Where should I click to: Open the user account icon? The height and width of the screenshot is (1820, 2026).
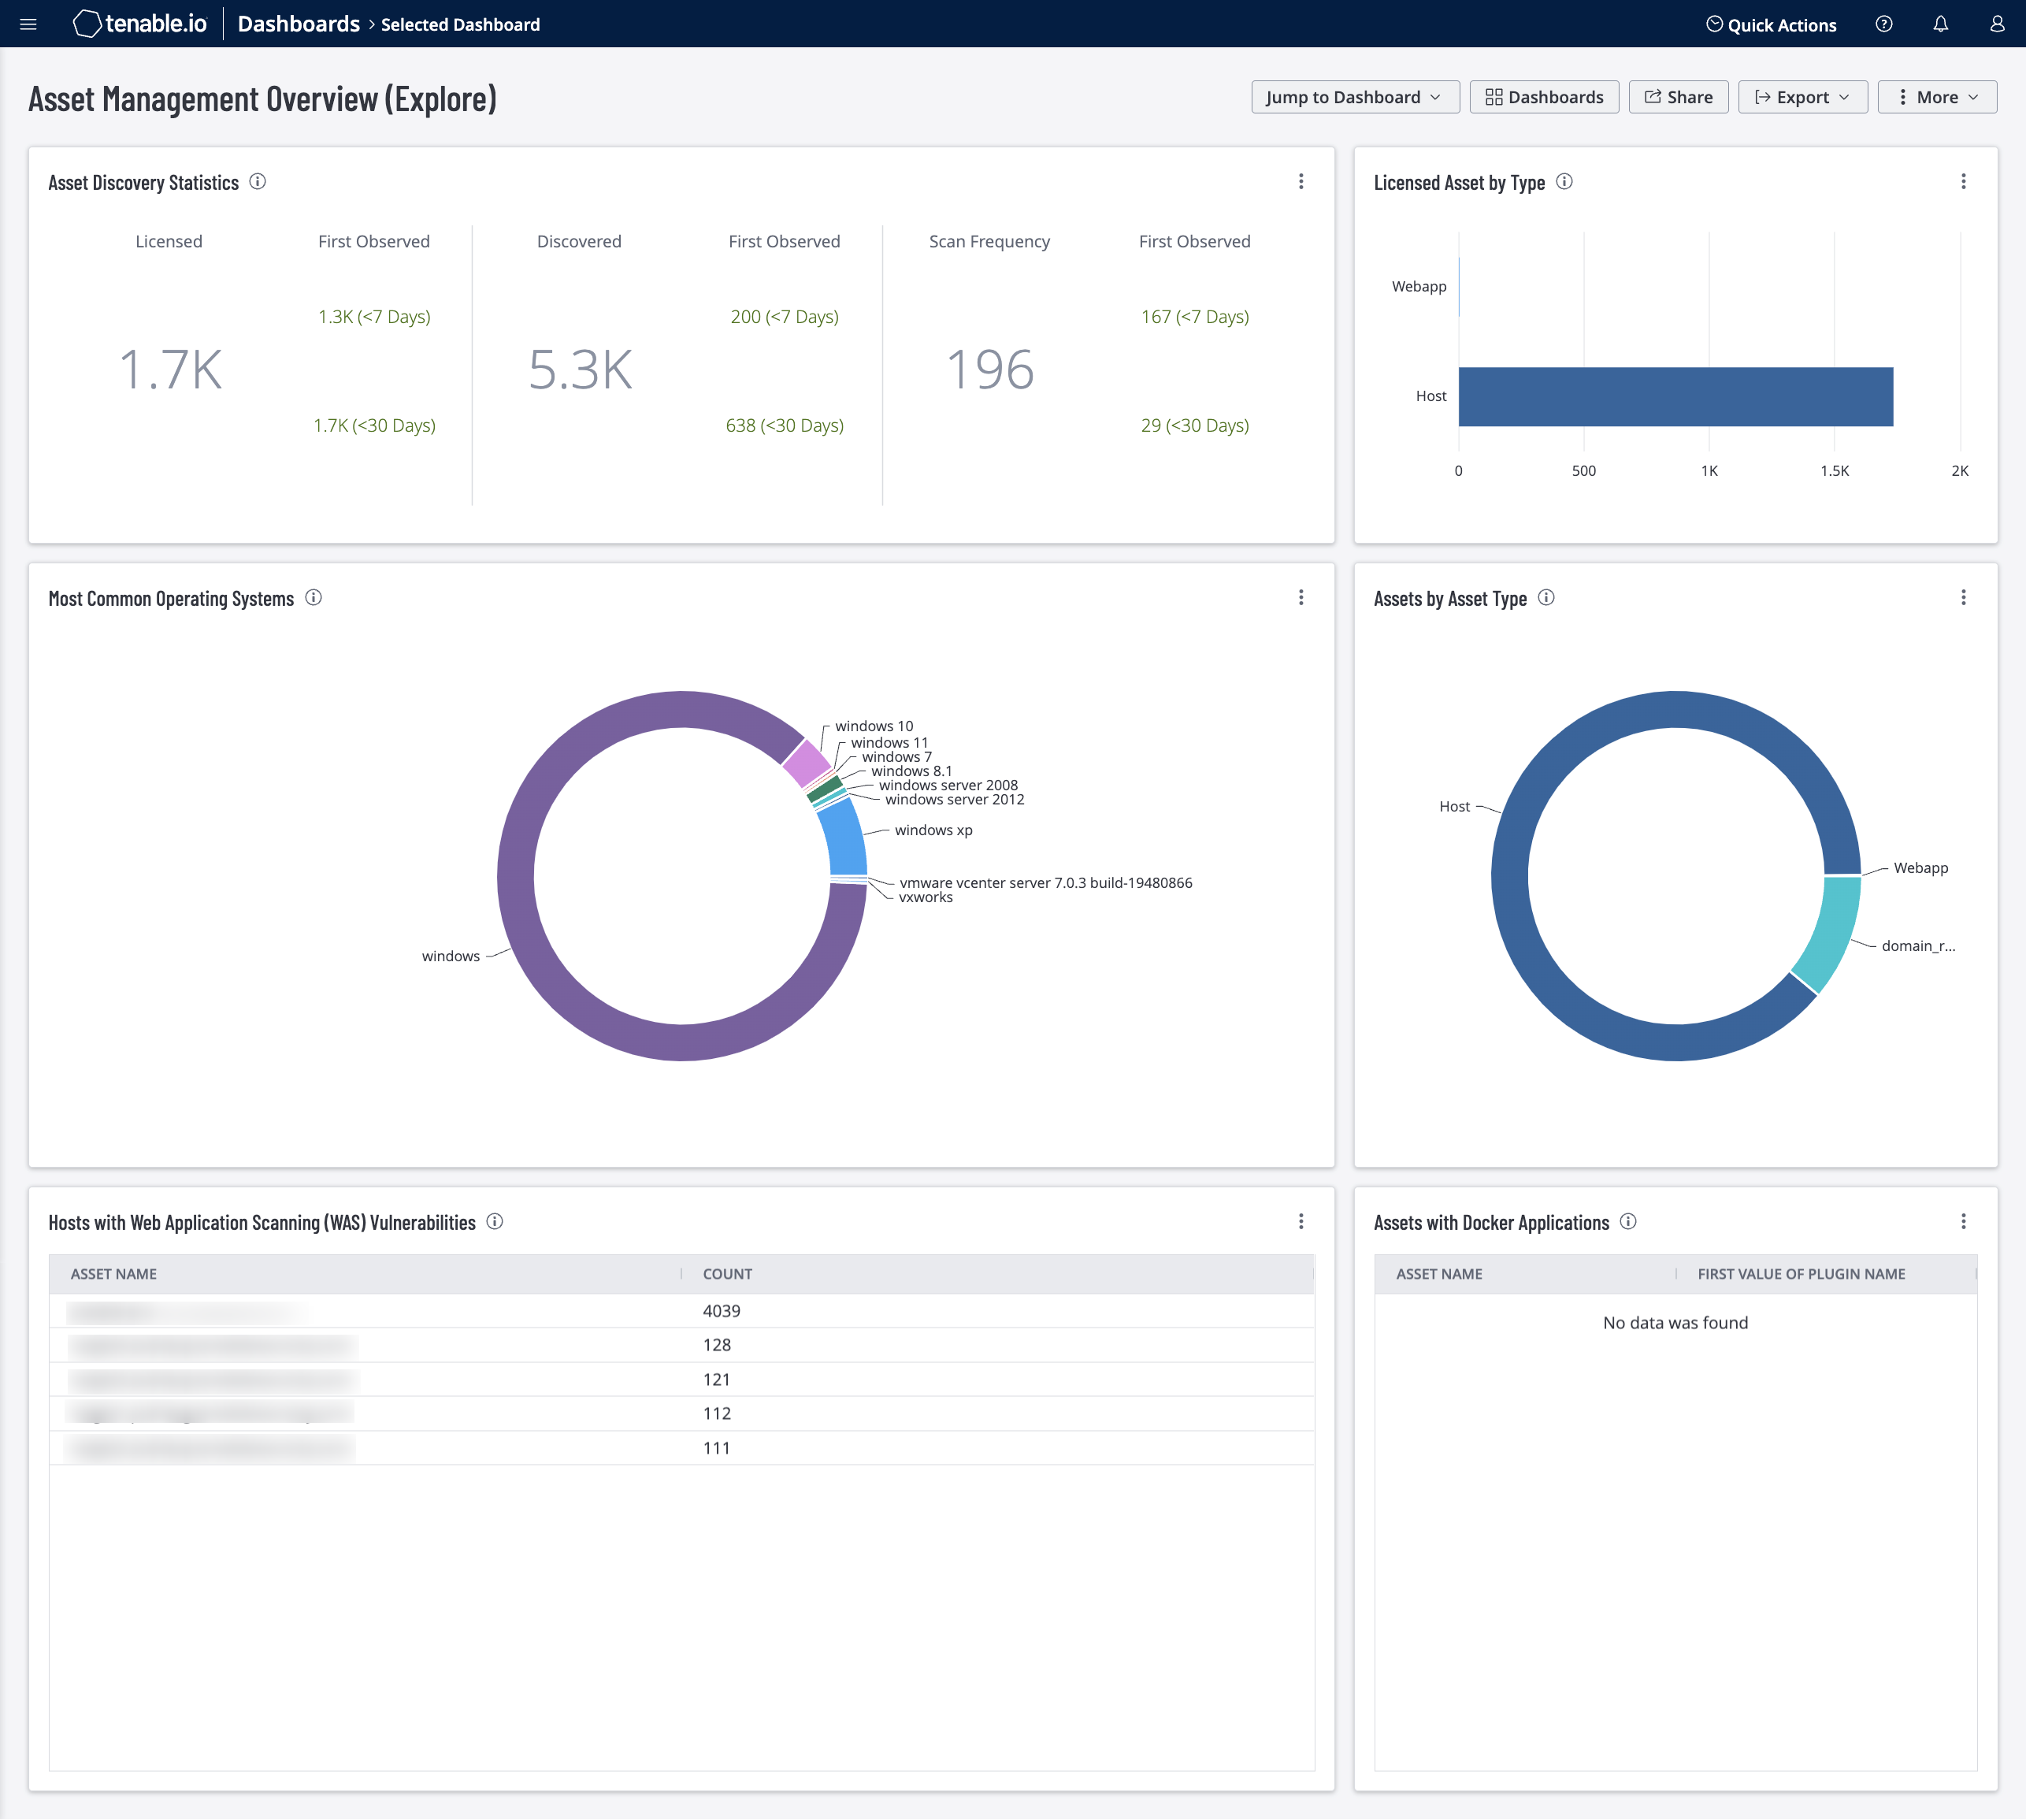1997,24
